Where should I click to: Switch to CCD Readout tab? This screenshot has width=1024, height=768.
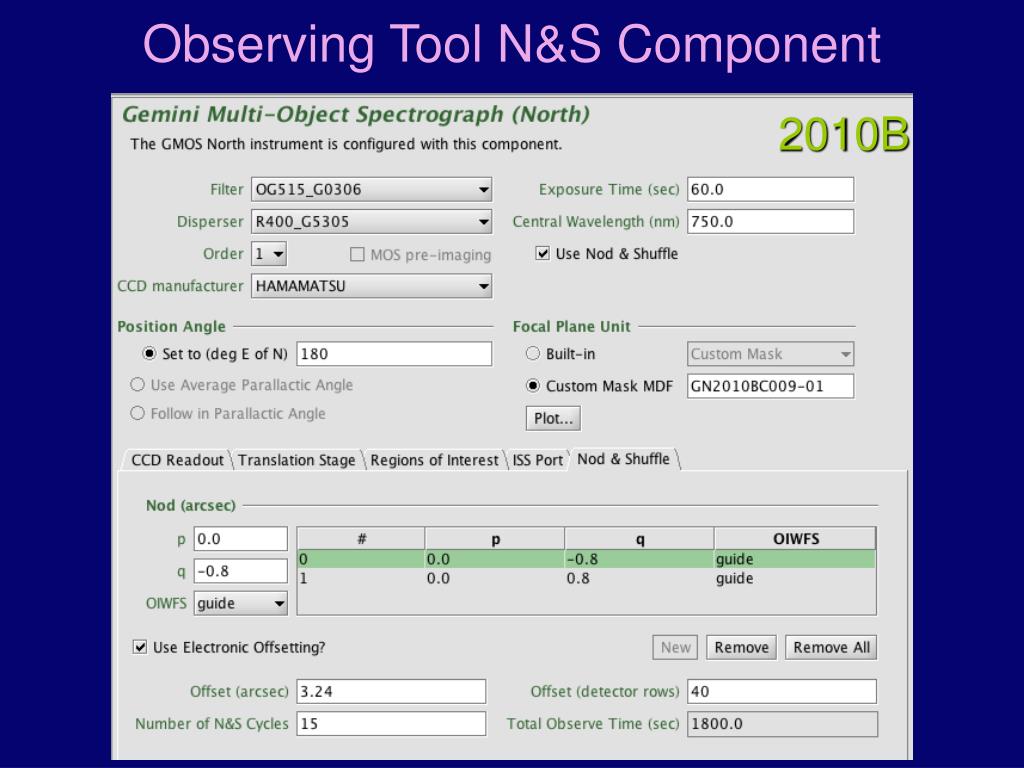(177, 460)
